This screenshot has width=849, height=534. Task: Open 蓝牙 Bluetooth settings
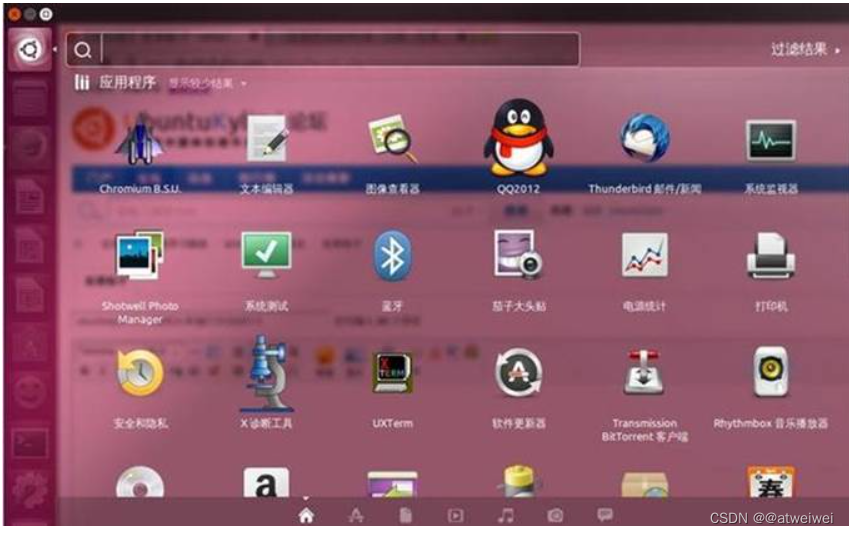point(393,256)
